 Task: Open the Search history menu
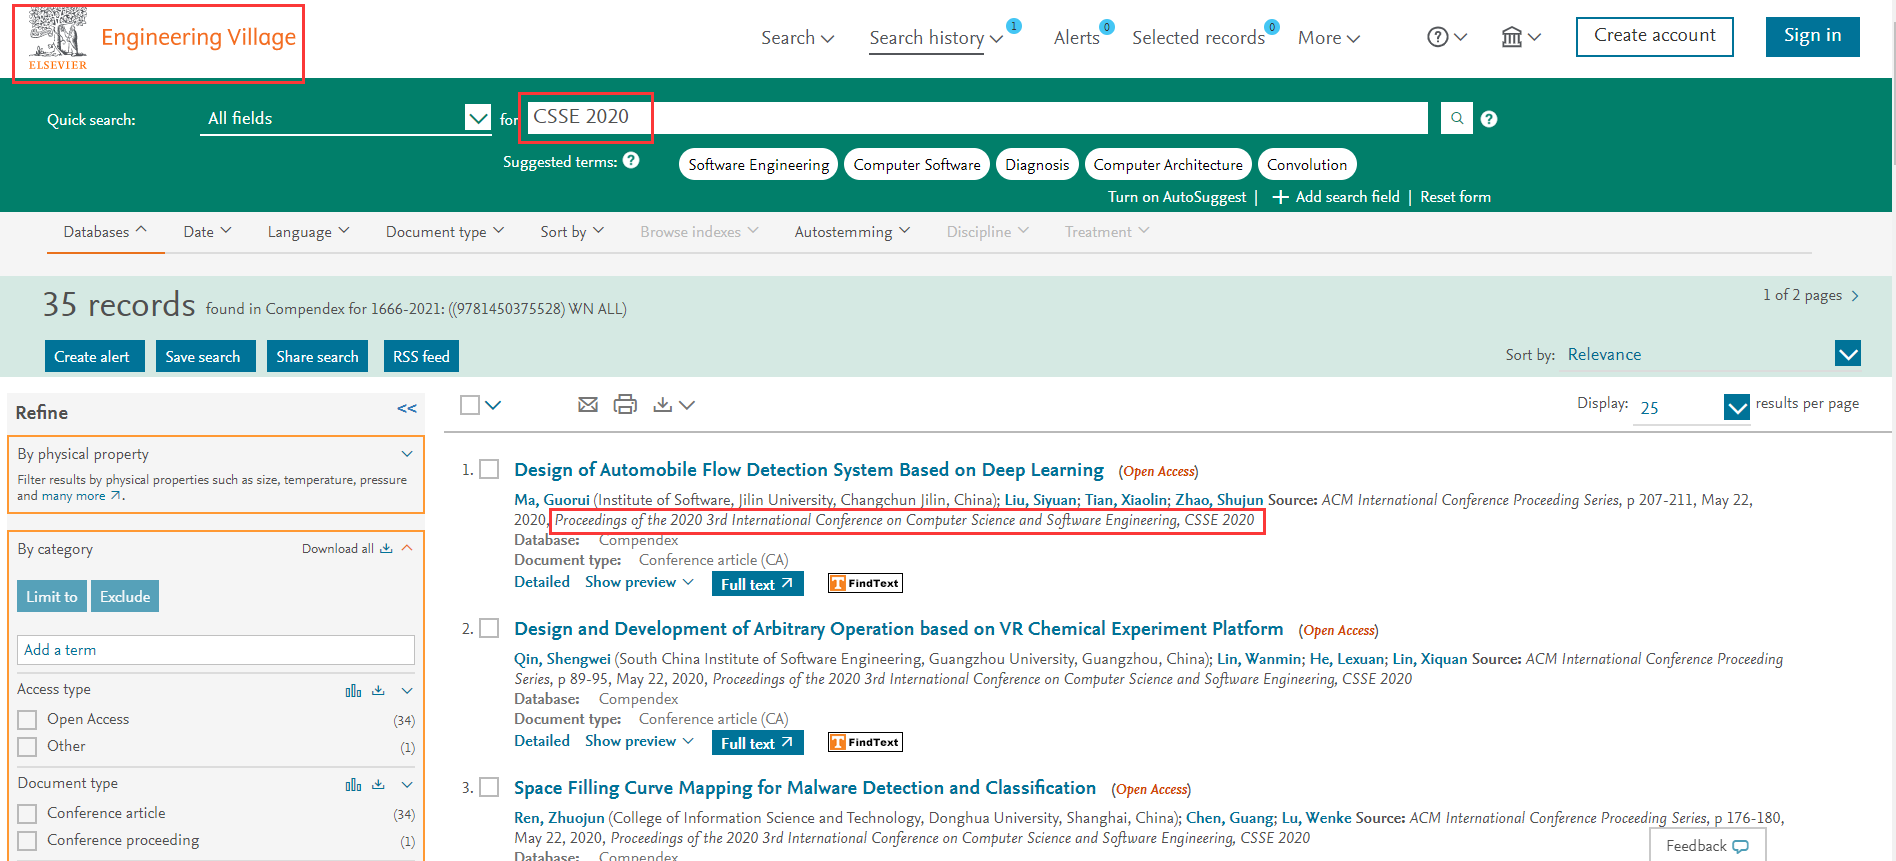click(x=935, y=38)
